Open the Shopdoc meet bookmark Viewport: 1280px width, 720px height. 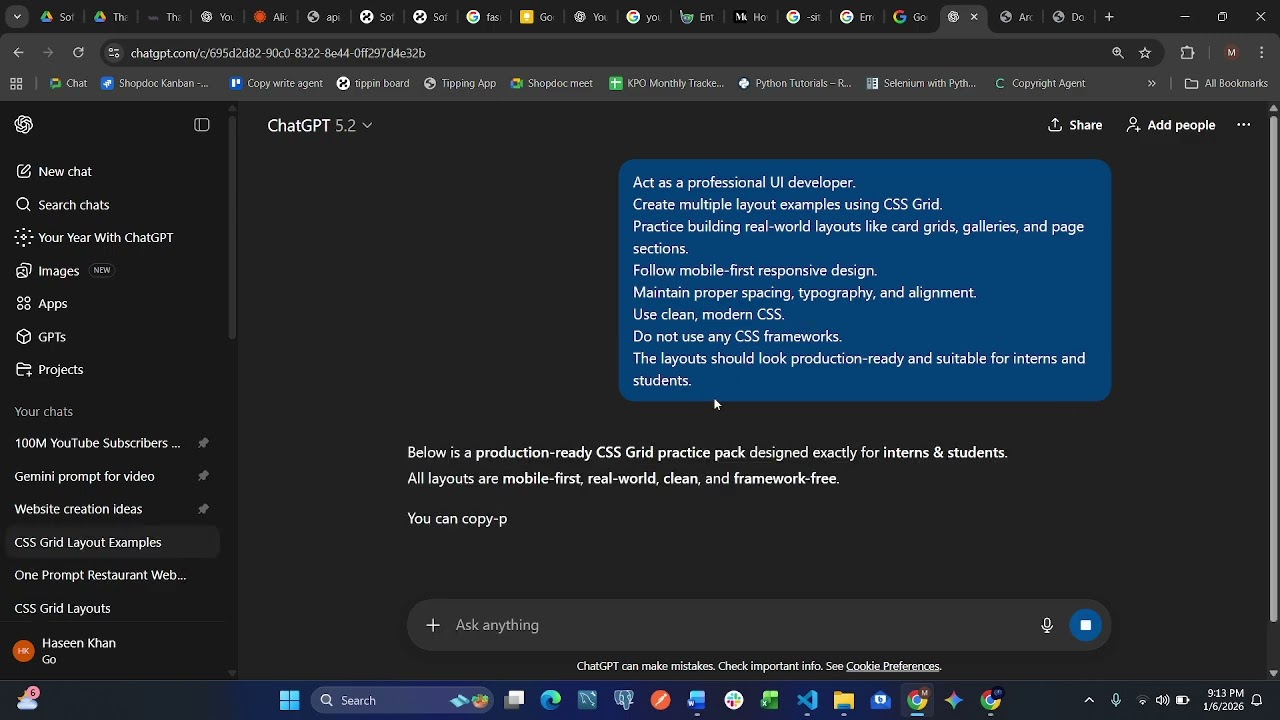tap(551, 84)
